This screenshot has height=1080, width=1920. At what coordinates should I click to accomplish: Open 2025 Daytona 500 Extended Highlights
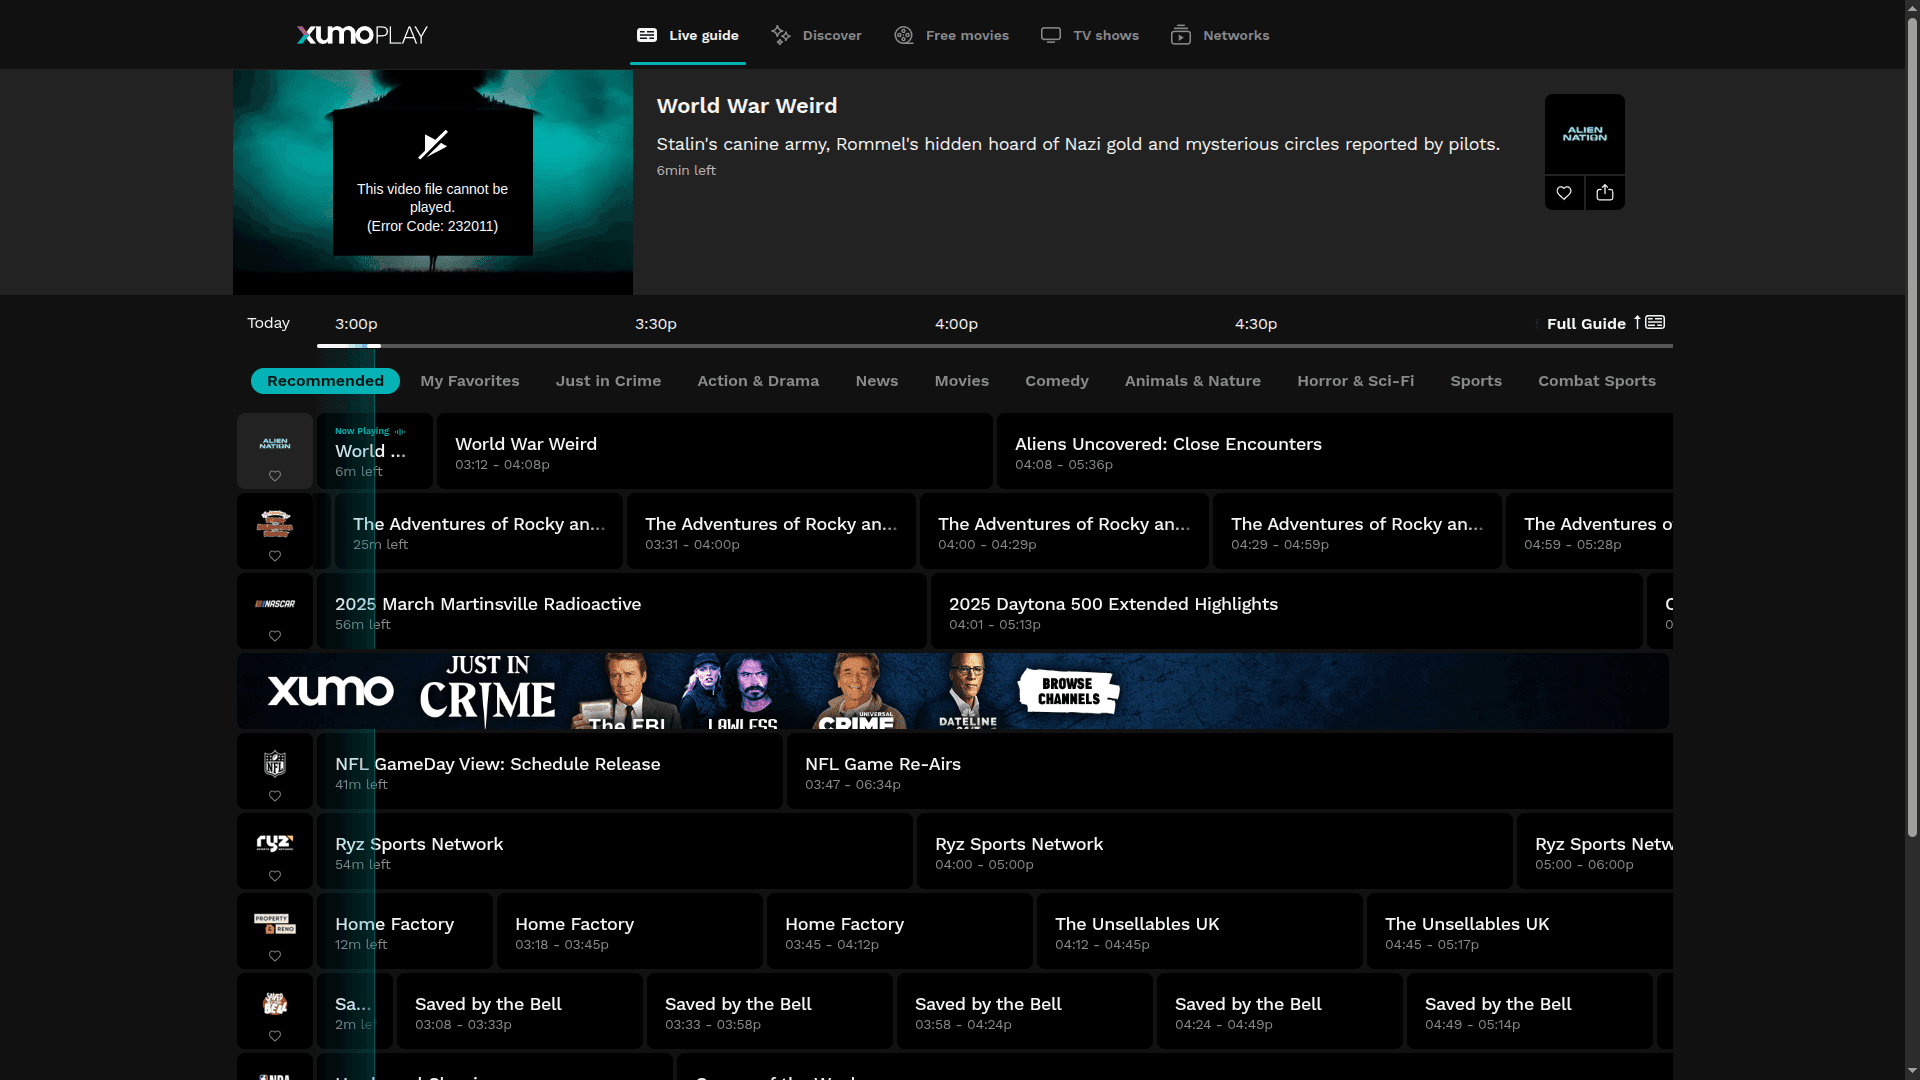coord(1287,611)
